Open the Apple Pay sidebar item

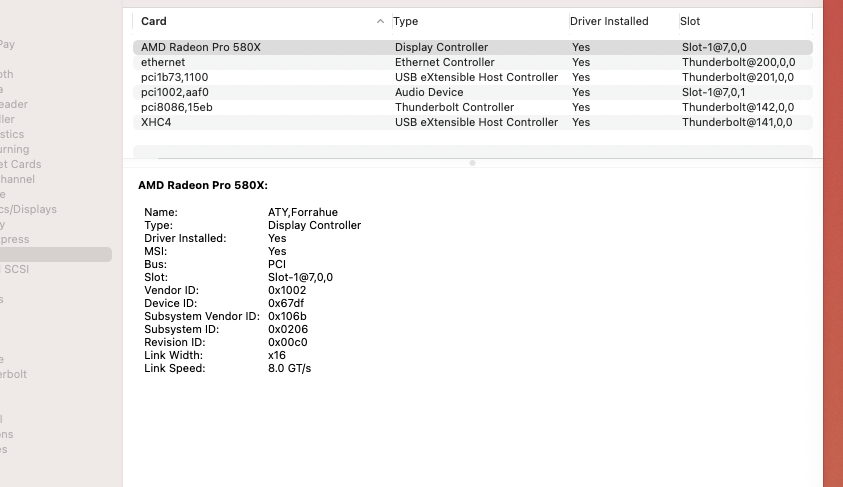(8, 45)
